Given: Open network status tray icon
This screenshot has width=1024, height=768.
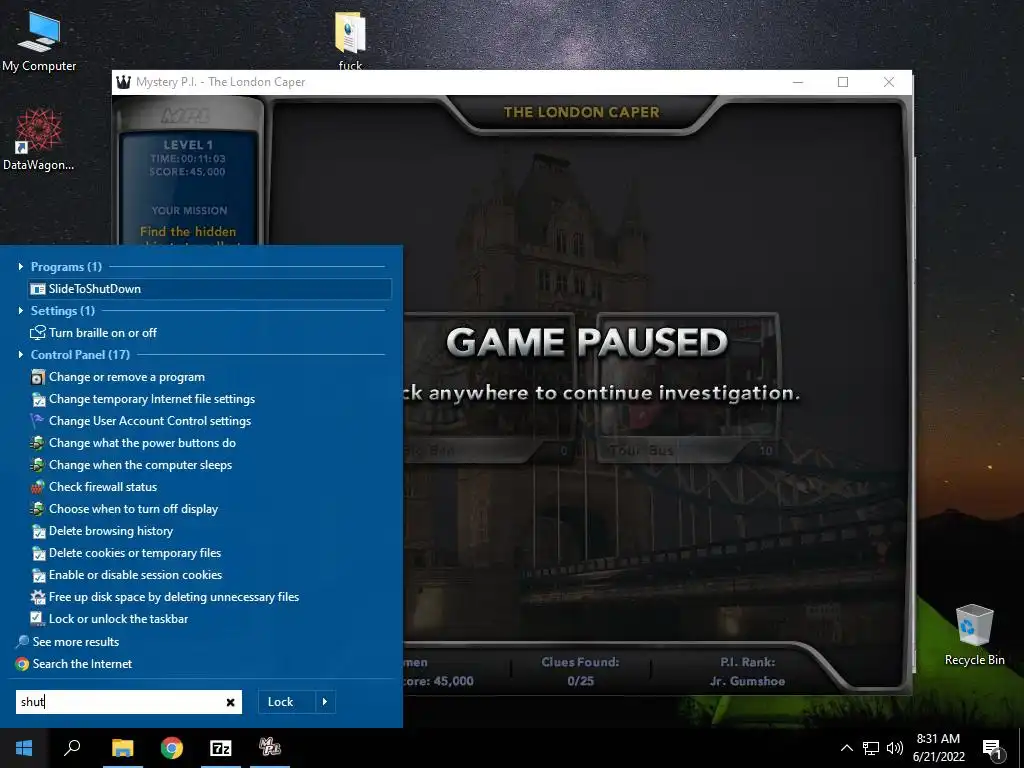Looking at the screenshot, I should [871, 748].
